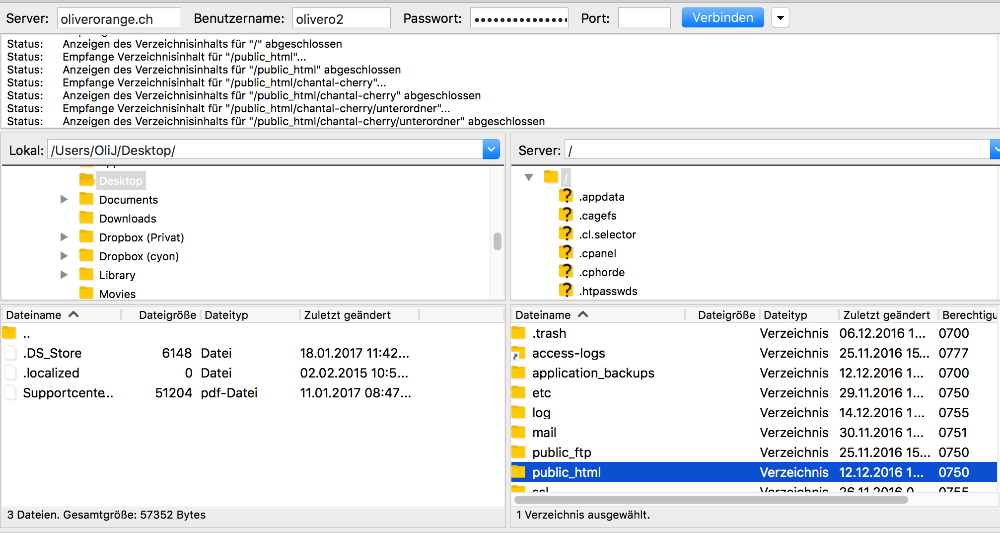Screen dimensions: 1000x533
Task: Click the Port input field
Action: (x=644, y=18)
